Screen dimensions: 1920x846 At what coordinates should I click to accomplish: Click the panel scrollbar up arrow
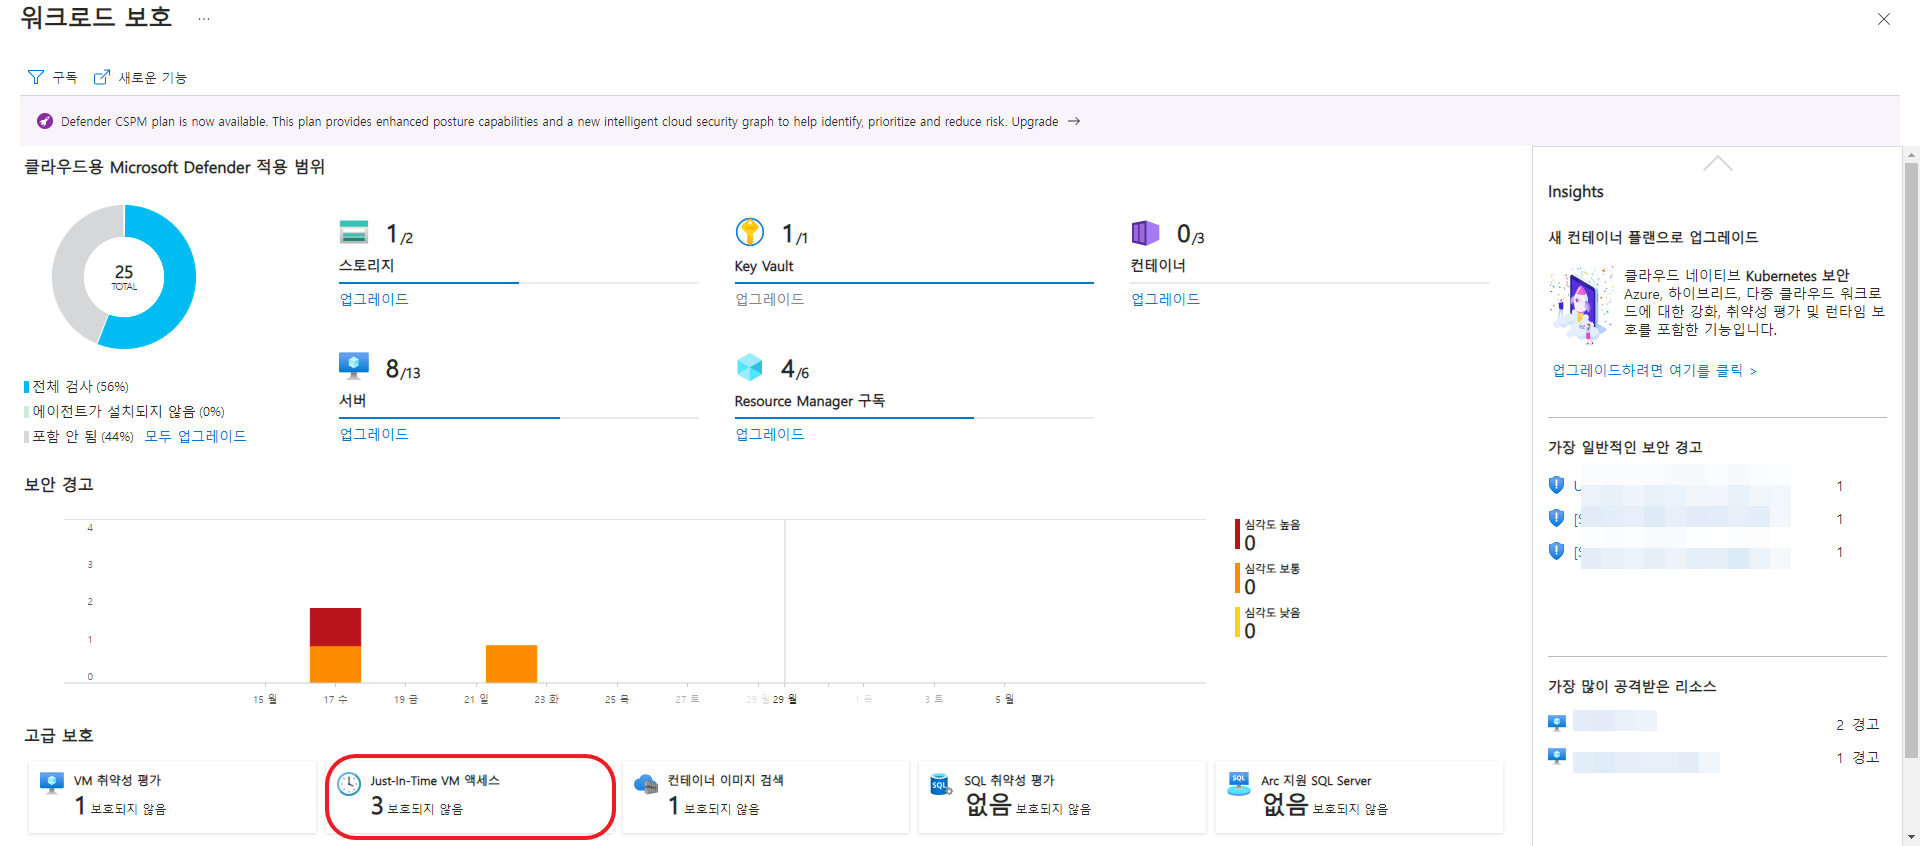coord(1912,155)
